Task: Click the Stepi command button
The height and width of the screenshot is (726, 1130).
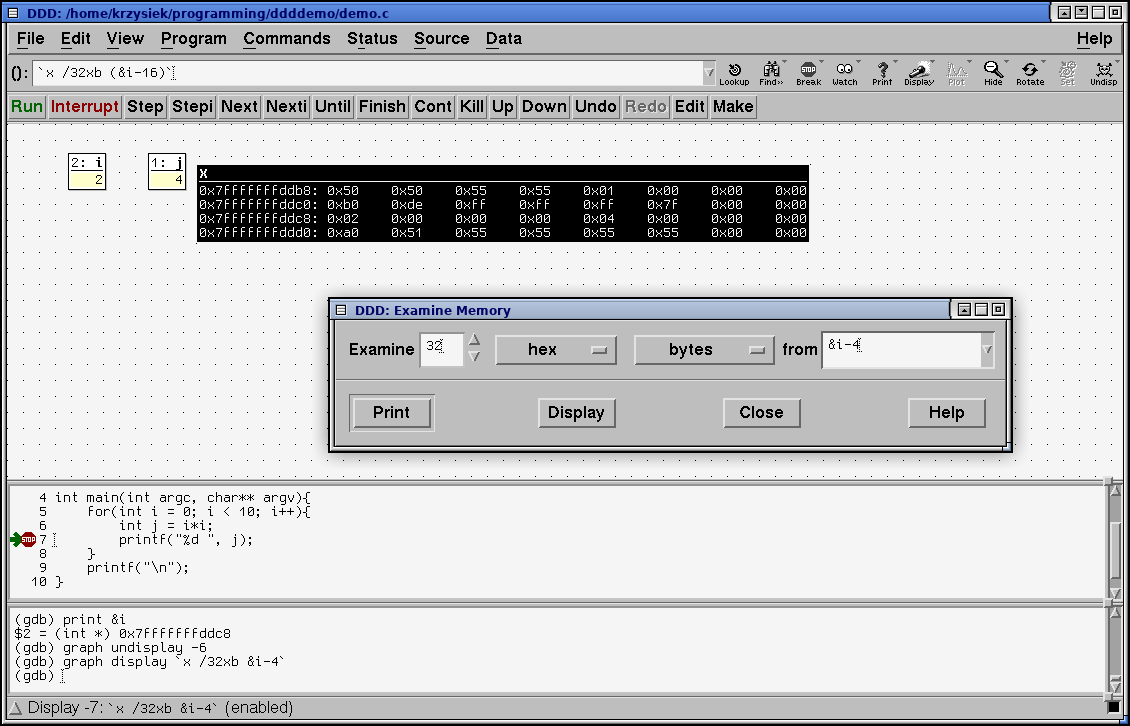Action: [192, 107]
